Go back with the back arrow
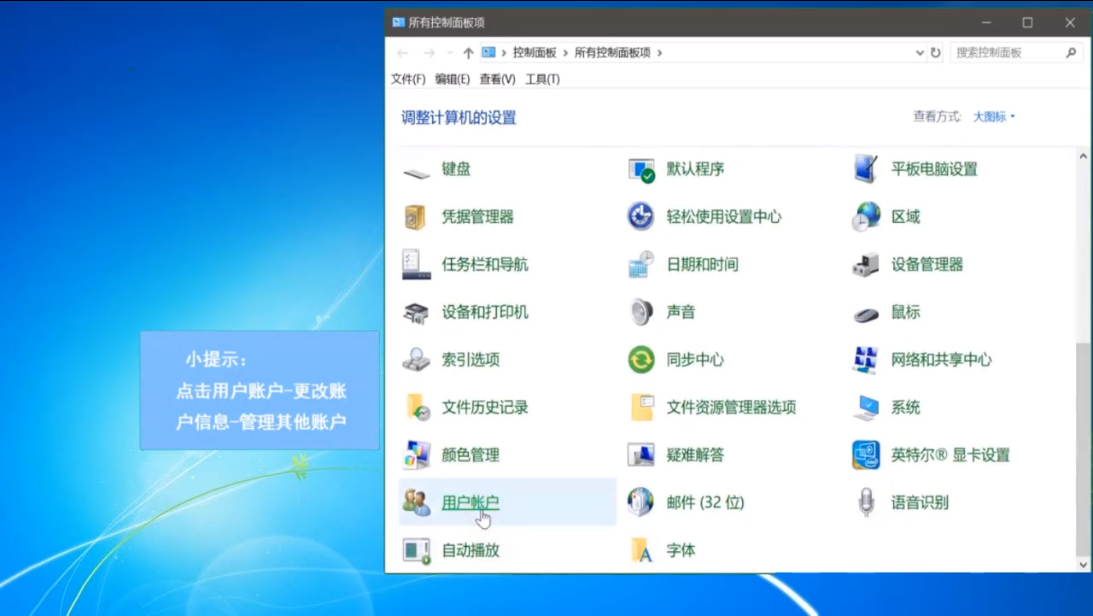Viewport: 1093px width, 616px height. click(403, 52)
